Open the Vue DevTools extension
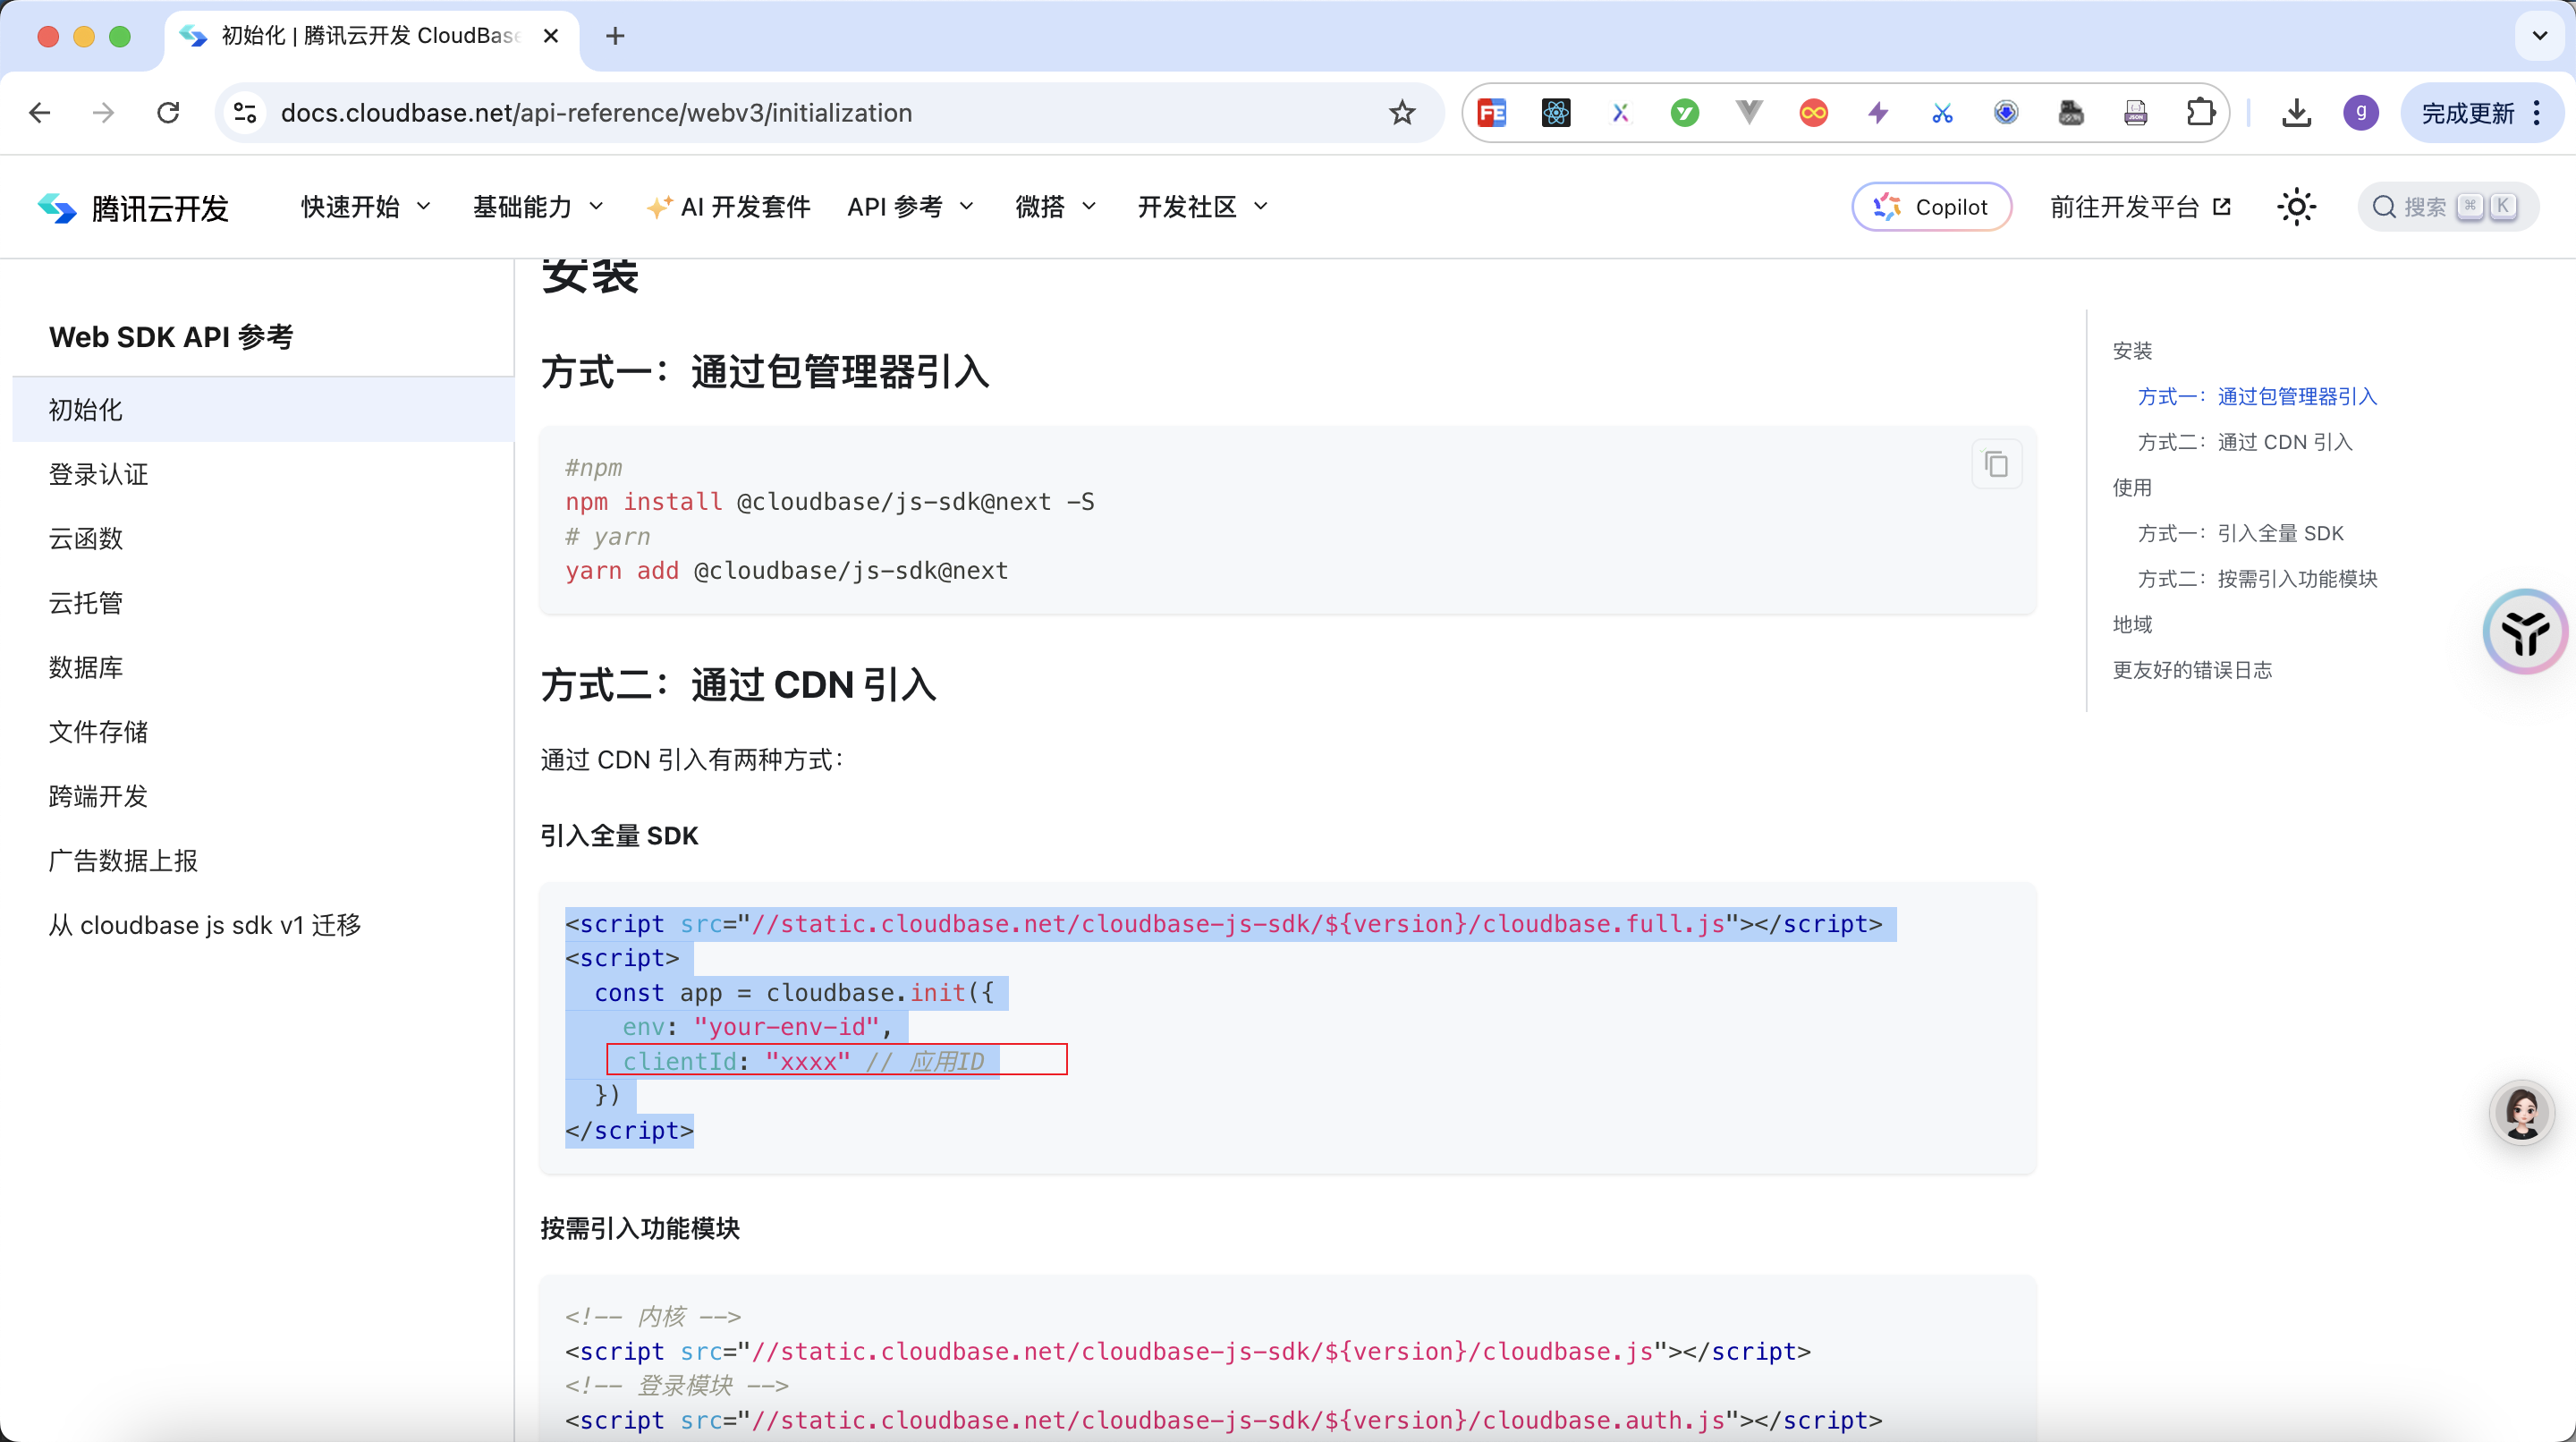Viewport: 2576px width, 1442px height. (1749, 113)
